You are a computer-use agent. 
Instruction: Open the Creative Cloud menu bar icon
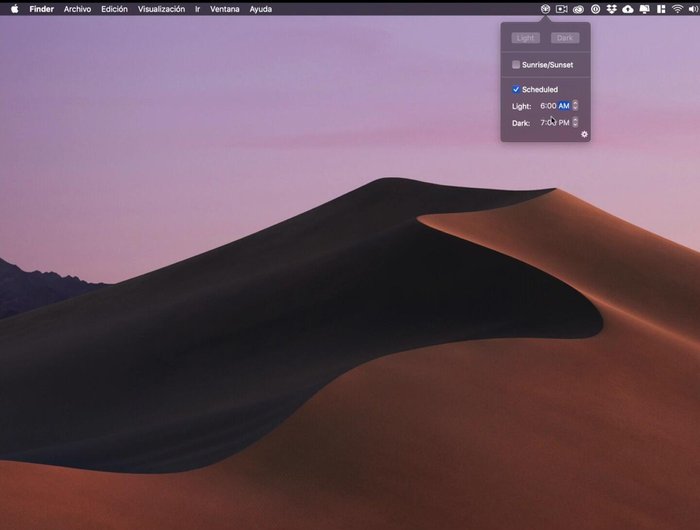(x=579, y=8)
